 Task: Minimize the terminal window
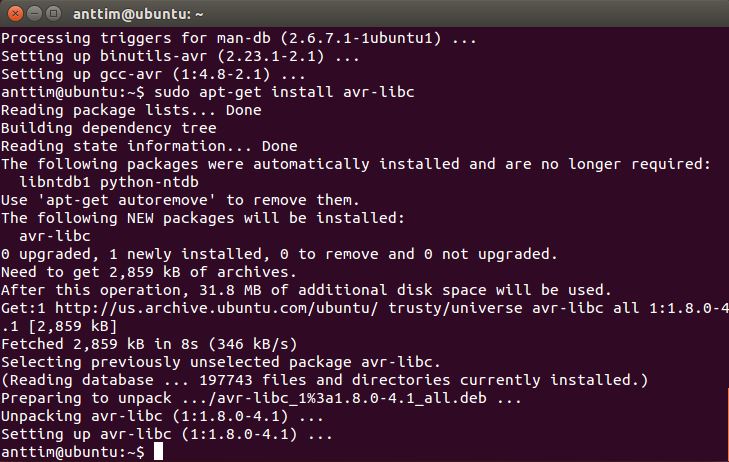click(x=34, y=13)
